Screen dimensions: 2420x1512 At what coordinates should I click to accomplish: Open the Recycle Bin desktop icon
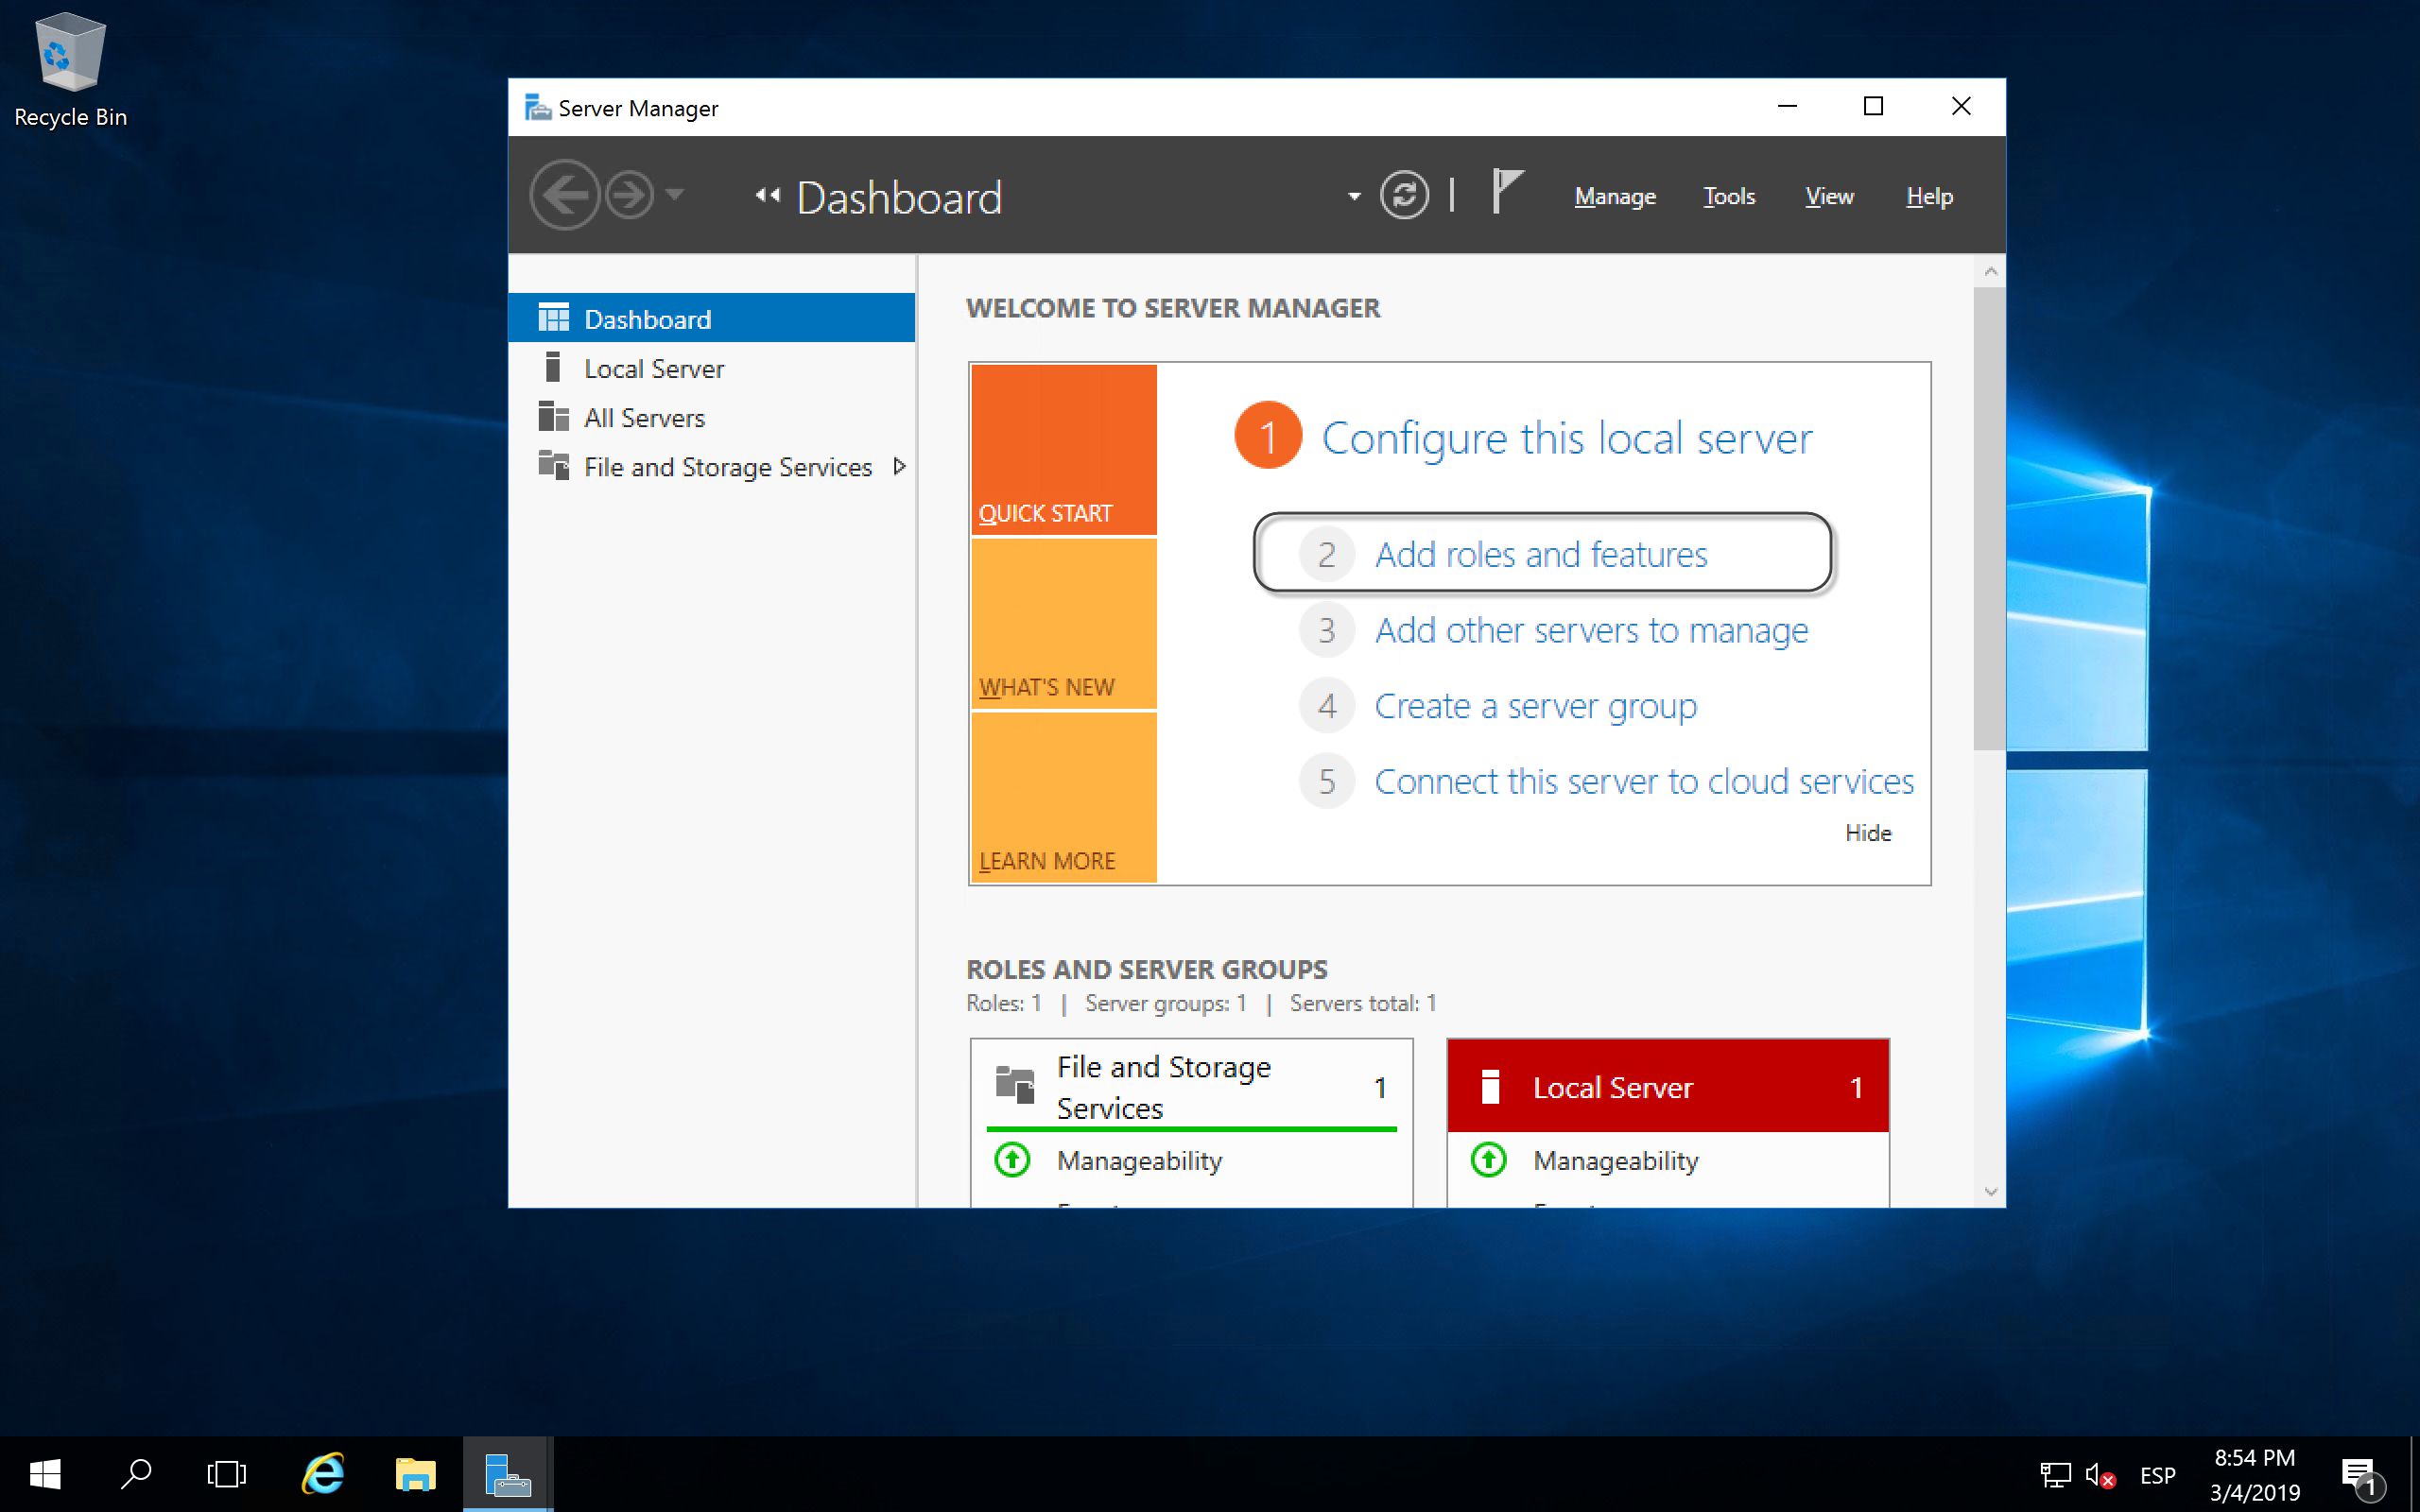coord(70,70)
